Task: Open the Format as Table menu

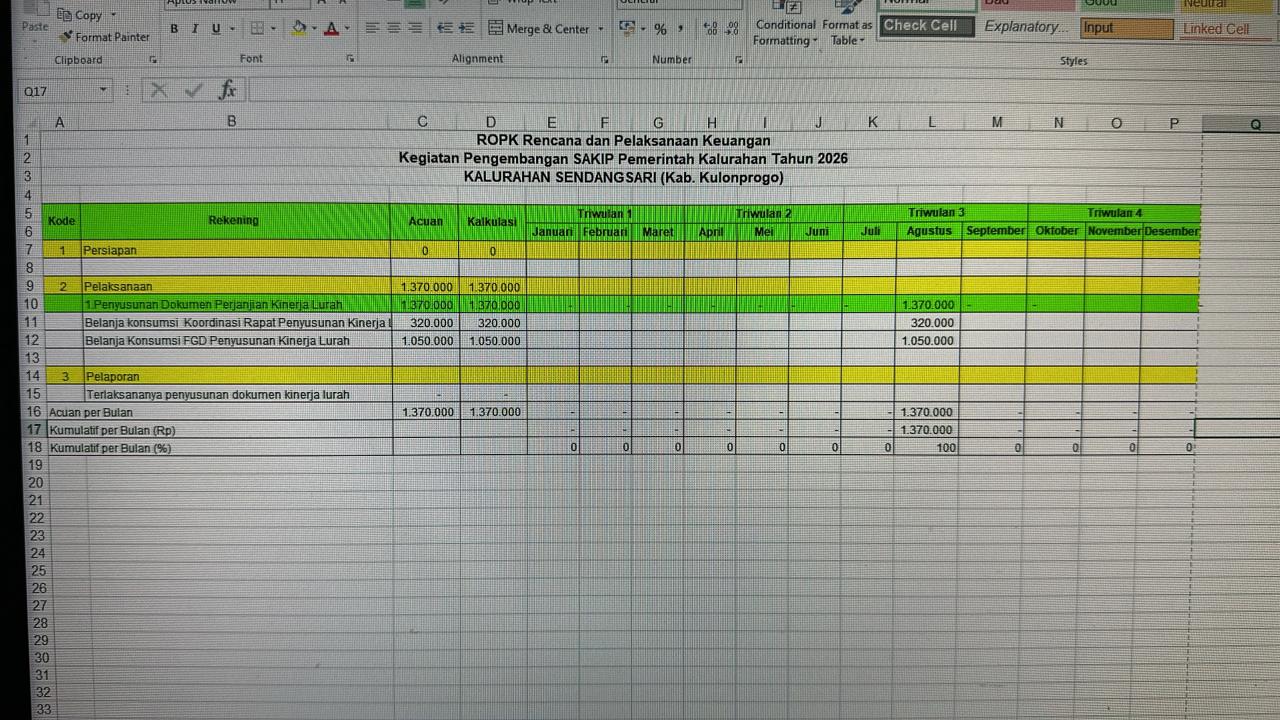Action: pyautogui.click(x=847, y=32)
